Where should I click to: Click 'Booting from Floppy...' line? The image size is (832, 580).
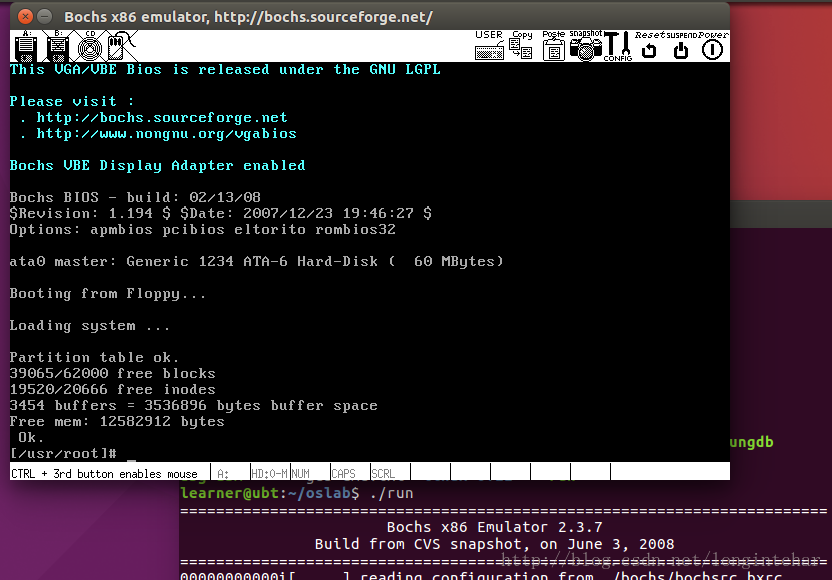(108, 293)
